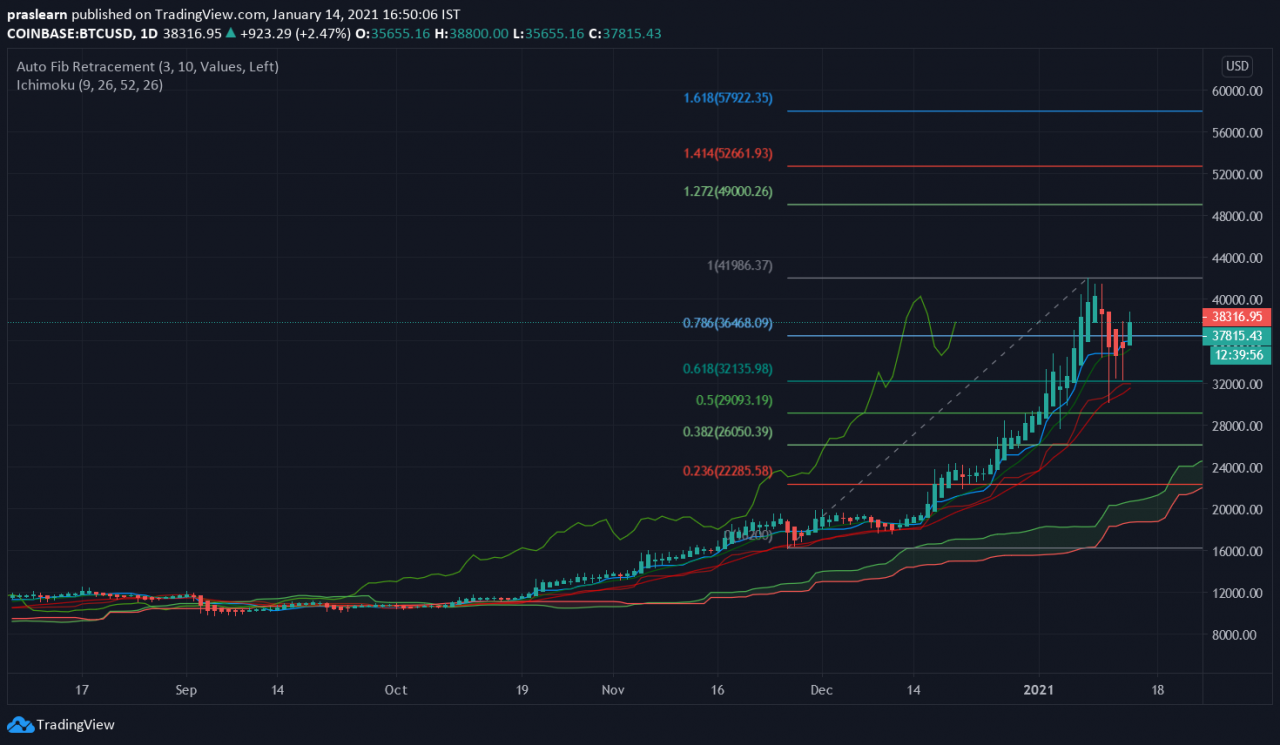Click the TradingView logo icon

click(19, 724)
